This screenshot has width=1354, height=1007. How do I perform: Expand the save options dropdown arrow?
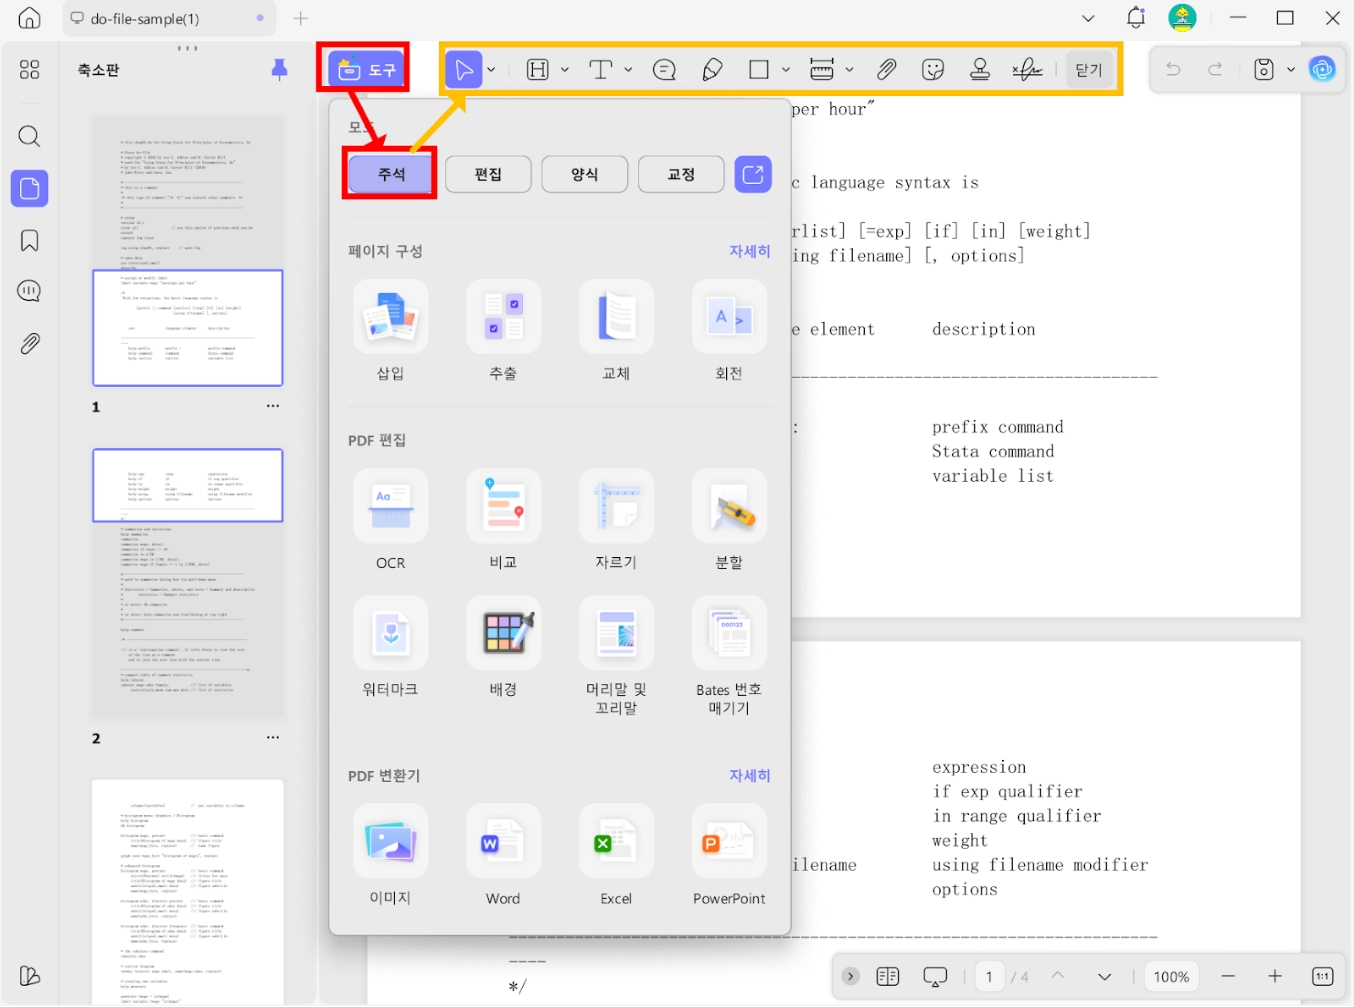(1291, 69)
